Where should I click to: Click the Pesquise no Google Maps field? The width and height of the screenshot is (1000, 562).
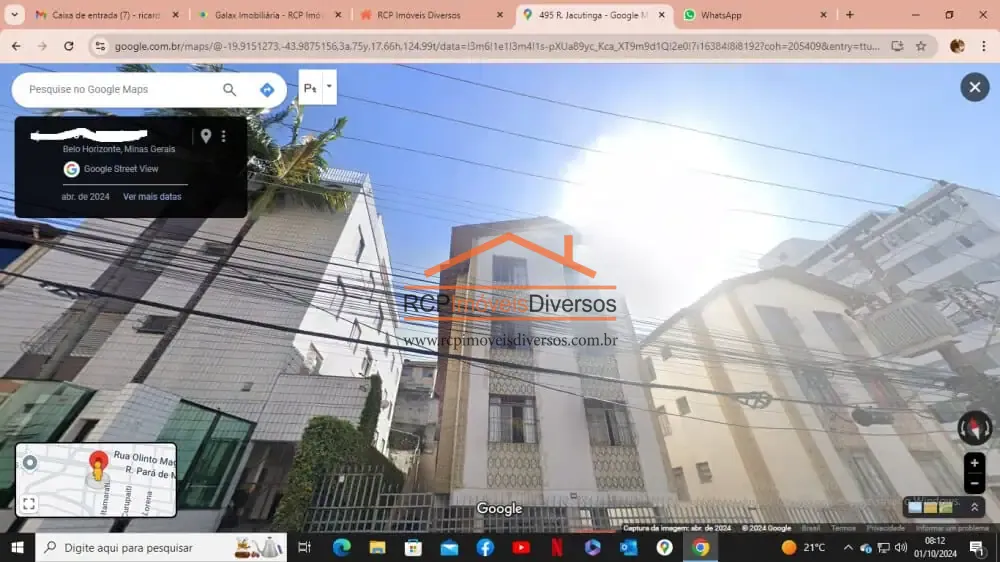121,89
